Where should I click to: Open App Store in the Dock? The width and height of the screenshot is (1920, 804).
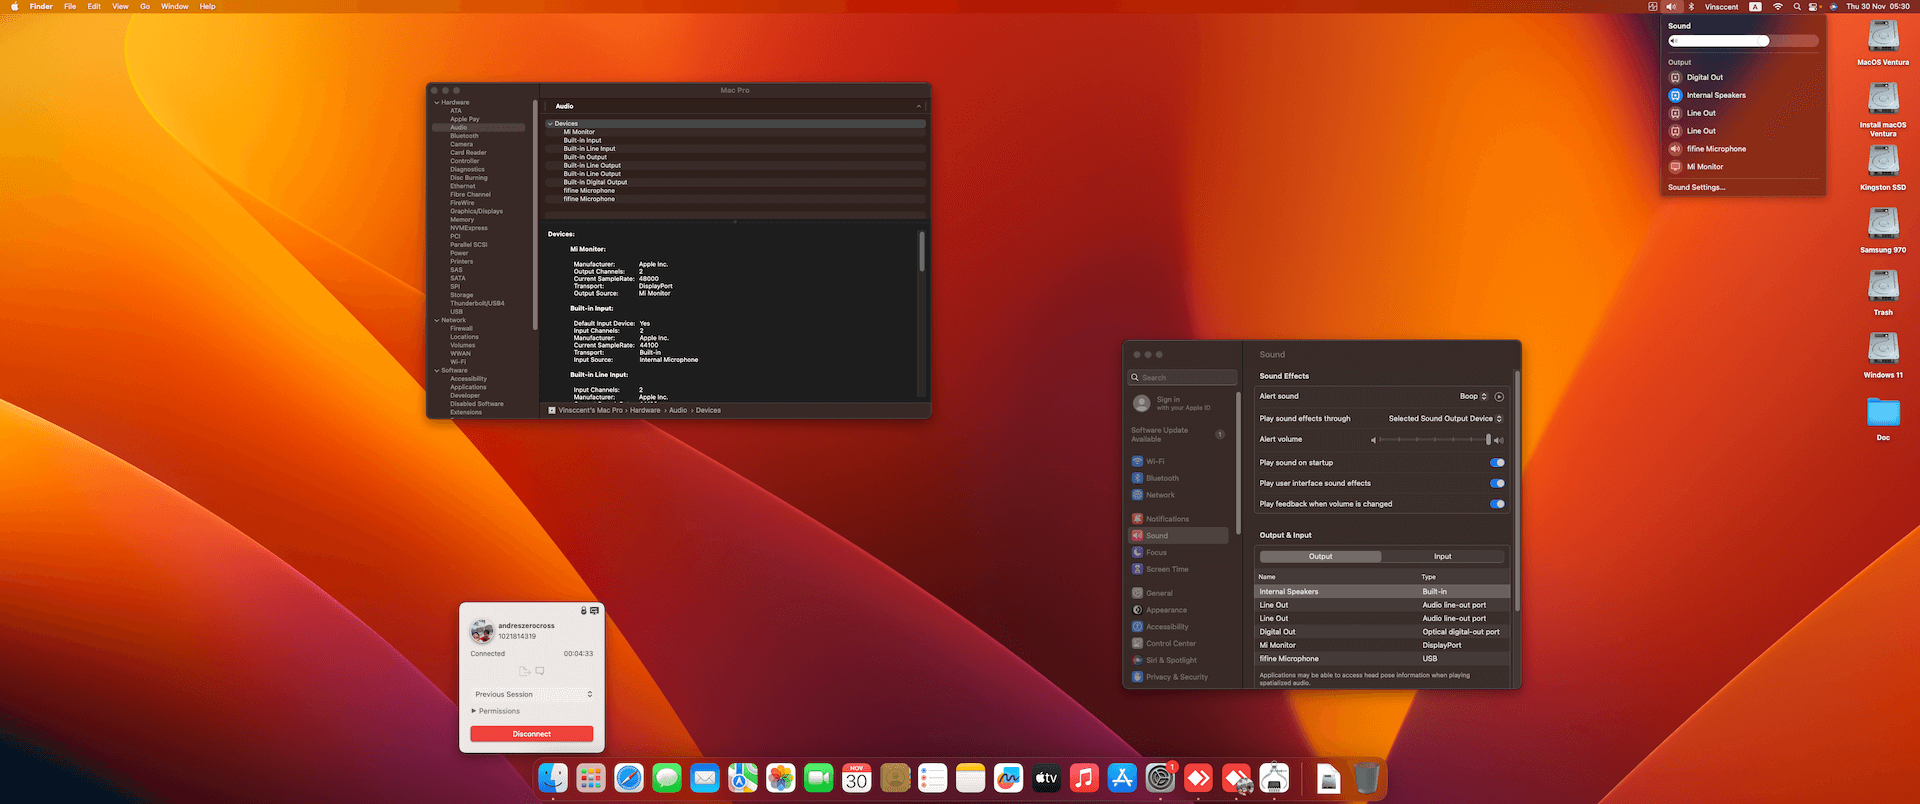coord(1123,778)
